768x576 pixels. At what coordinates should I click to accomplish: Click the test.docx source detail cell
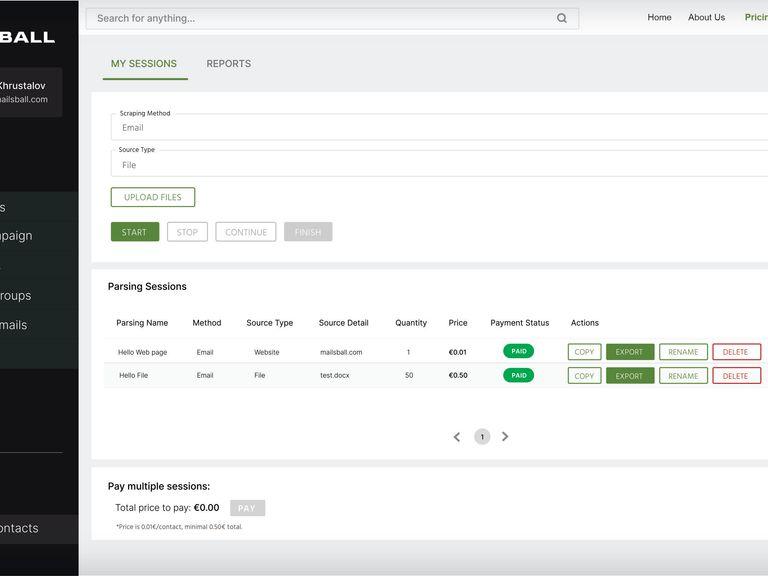coord(335,375)
